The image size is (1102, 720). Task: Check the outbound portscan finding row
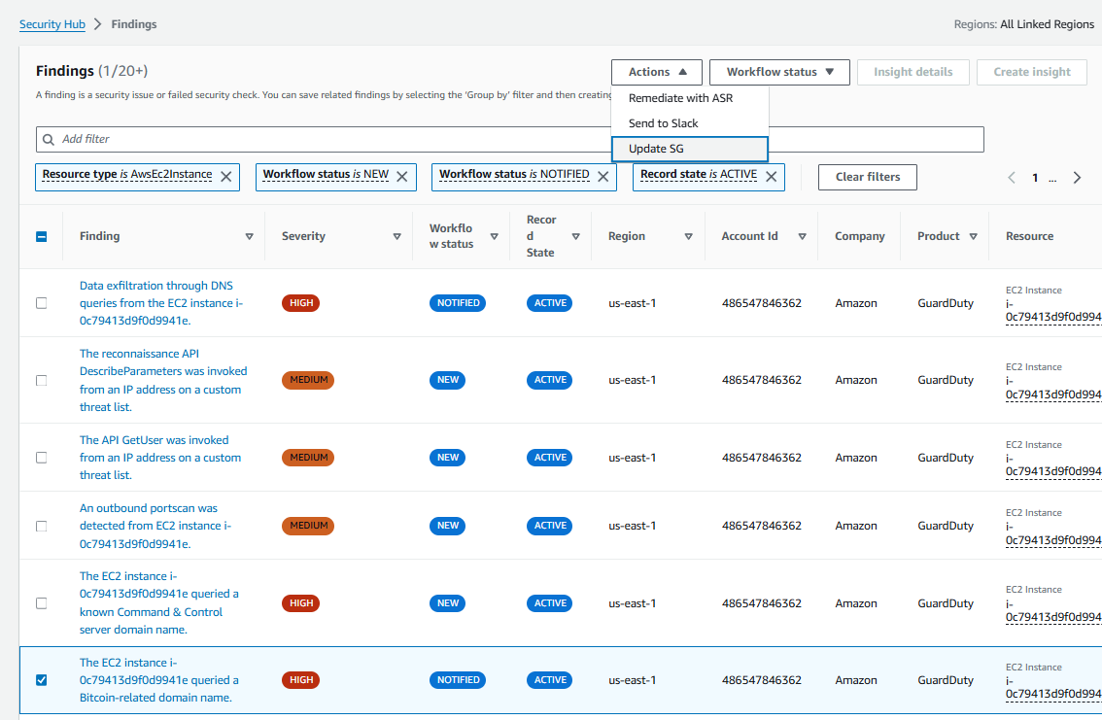(41, 526)
